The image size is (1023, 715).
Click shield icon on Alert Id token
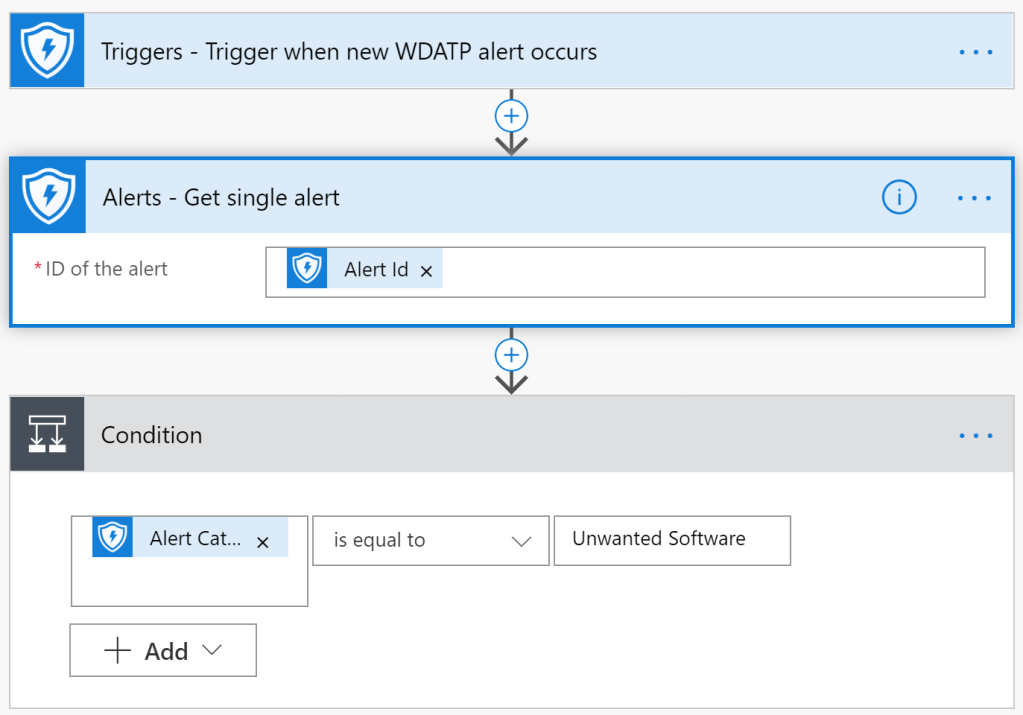(x=307, y=270)
